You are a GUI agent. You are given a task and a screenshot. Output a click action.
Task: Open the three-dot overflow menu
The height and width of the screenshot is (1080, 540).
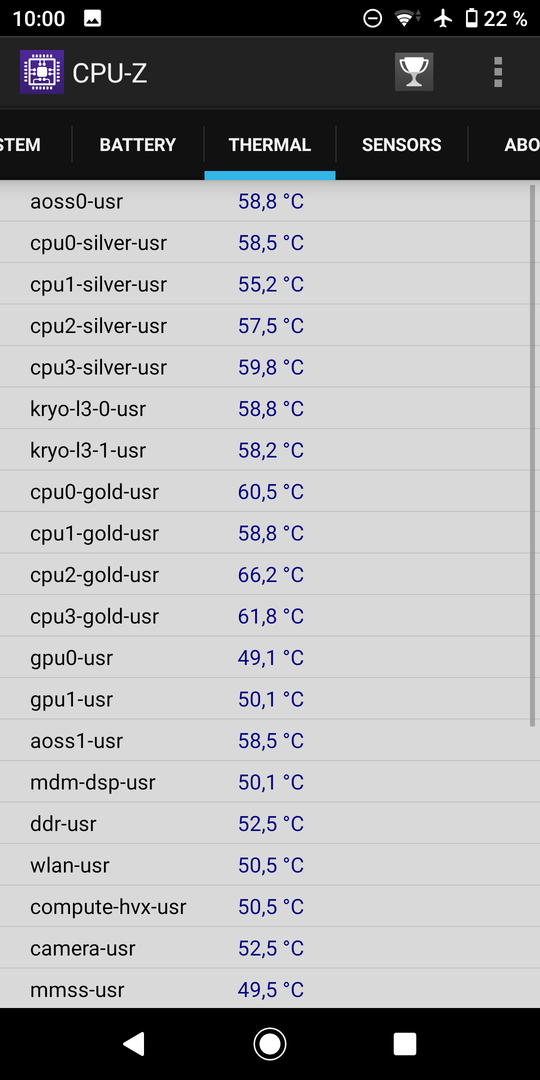click(x=498, y=72)
